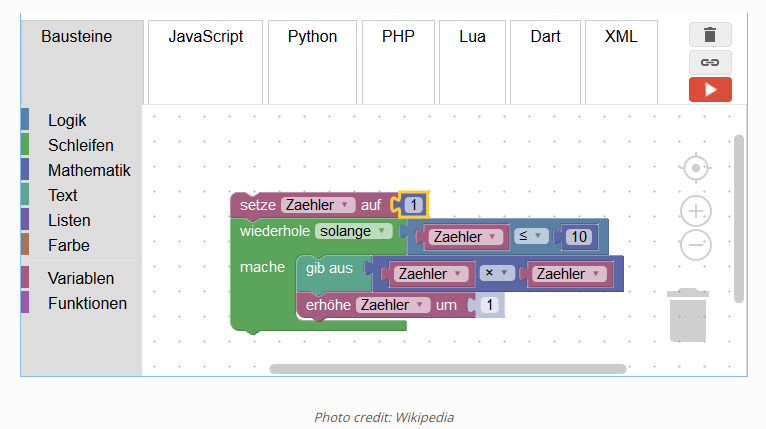Open the Zaehler dropdown in the erhöhe block
Screen dimensions: 766x429
pos(393,305)
